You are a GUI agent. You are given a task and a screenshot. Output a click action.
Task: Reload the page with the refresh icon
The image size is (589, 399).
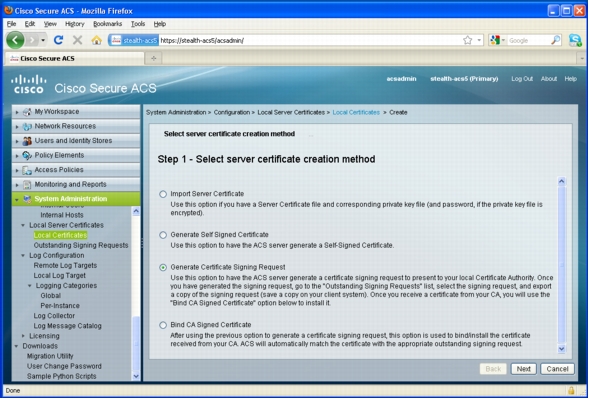[x=58, y=40]
